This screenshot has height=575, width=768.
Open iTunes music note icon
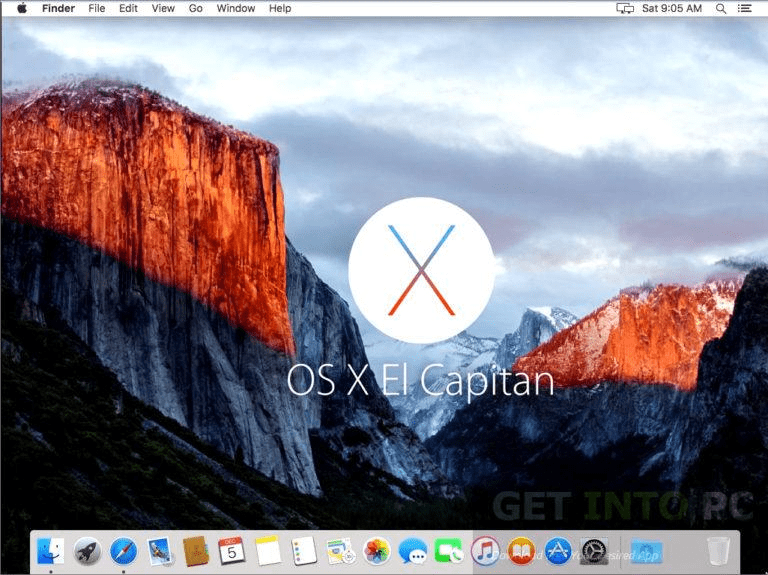click(485, 551)
